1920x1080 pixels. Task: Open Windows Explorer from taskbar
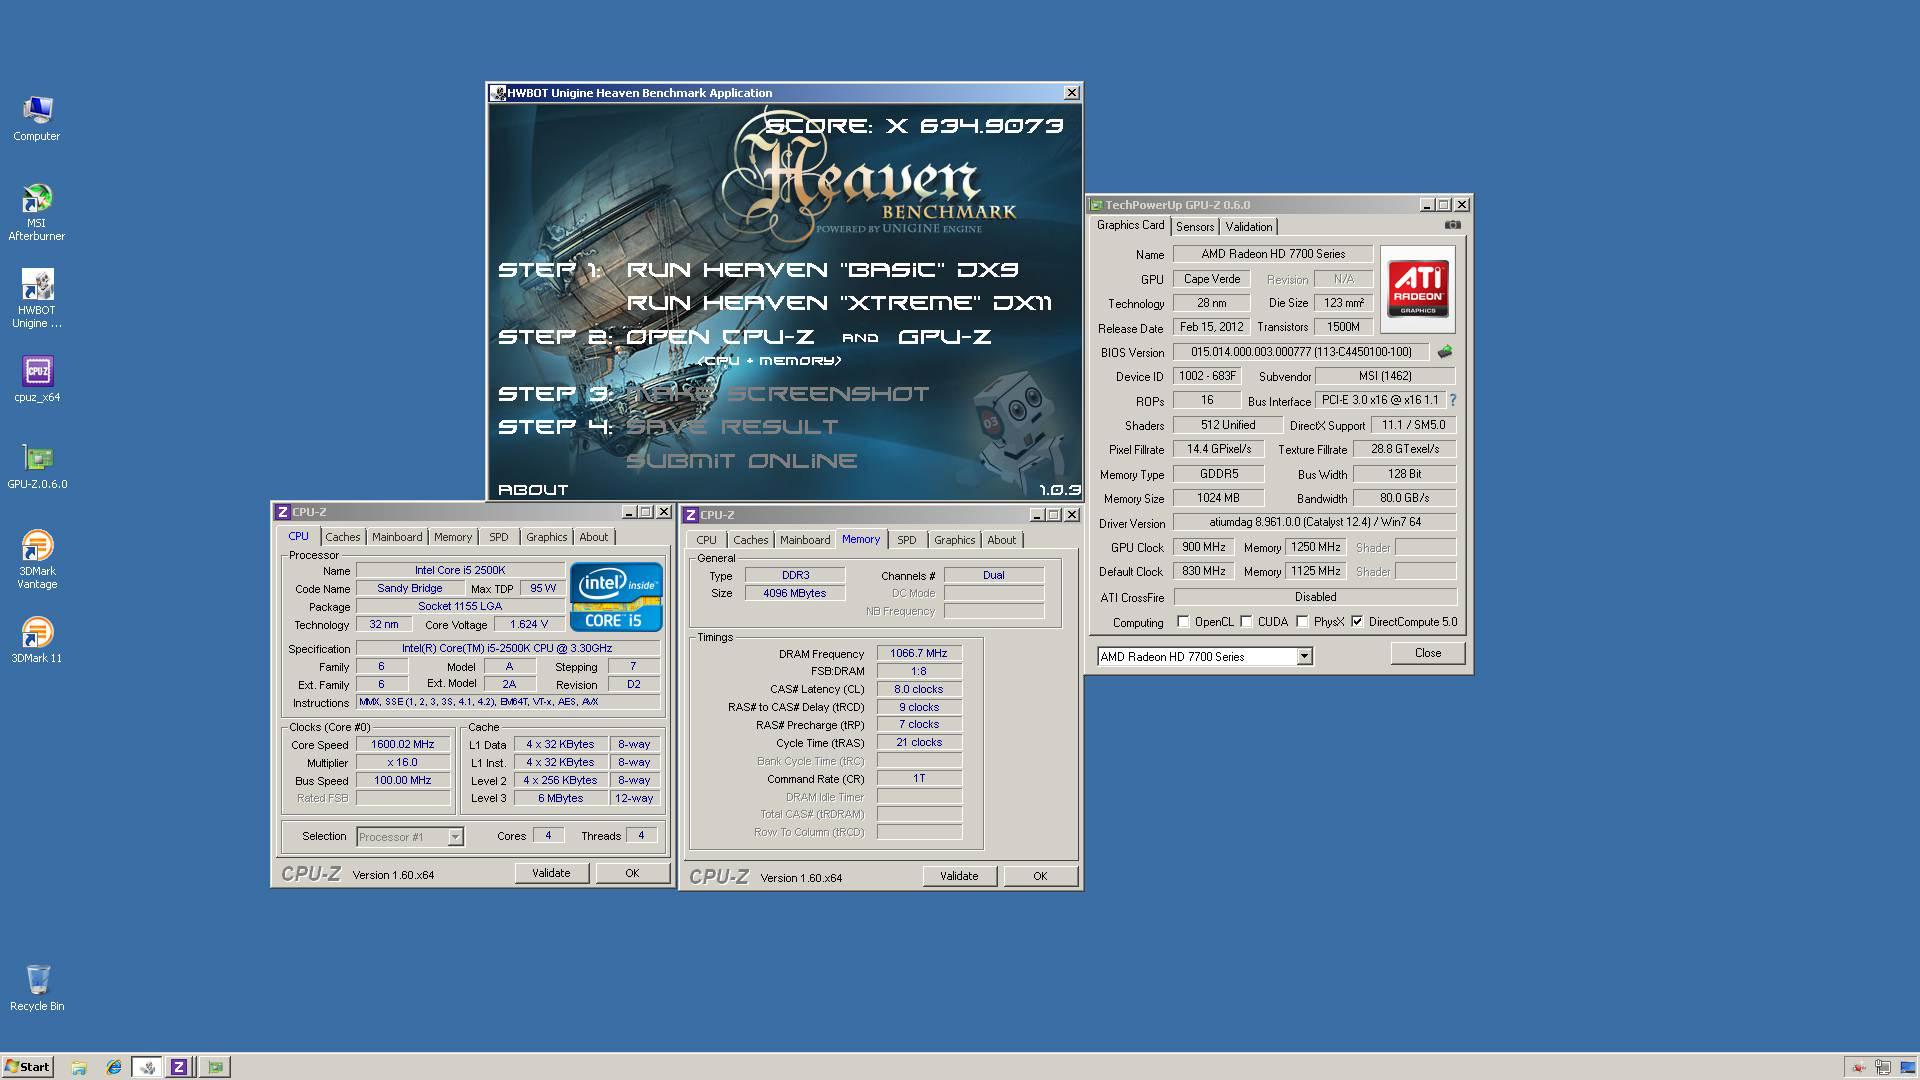pos(79,1067)
